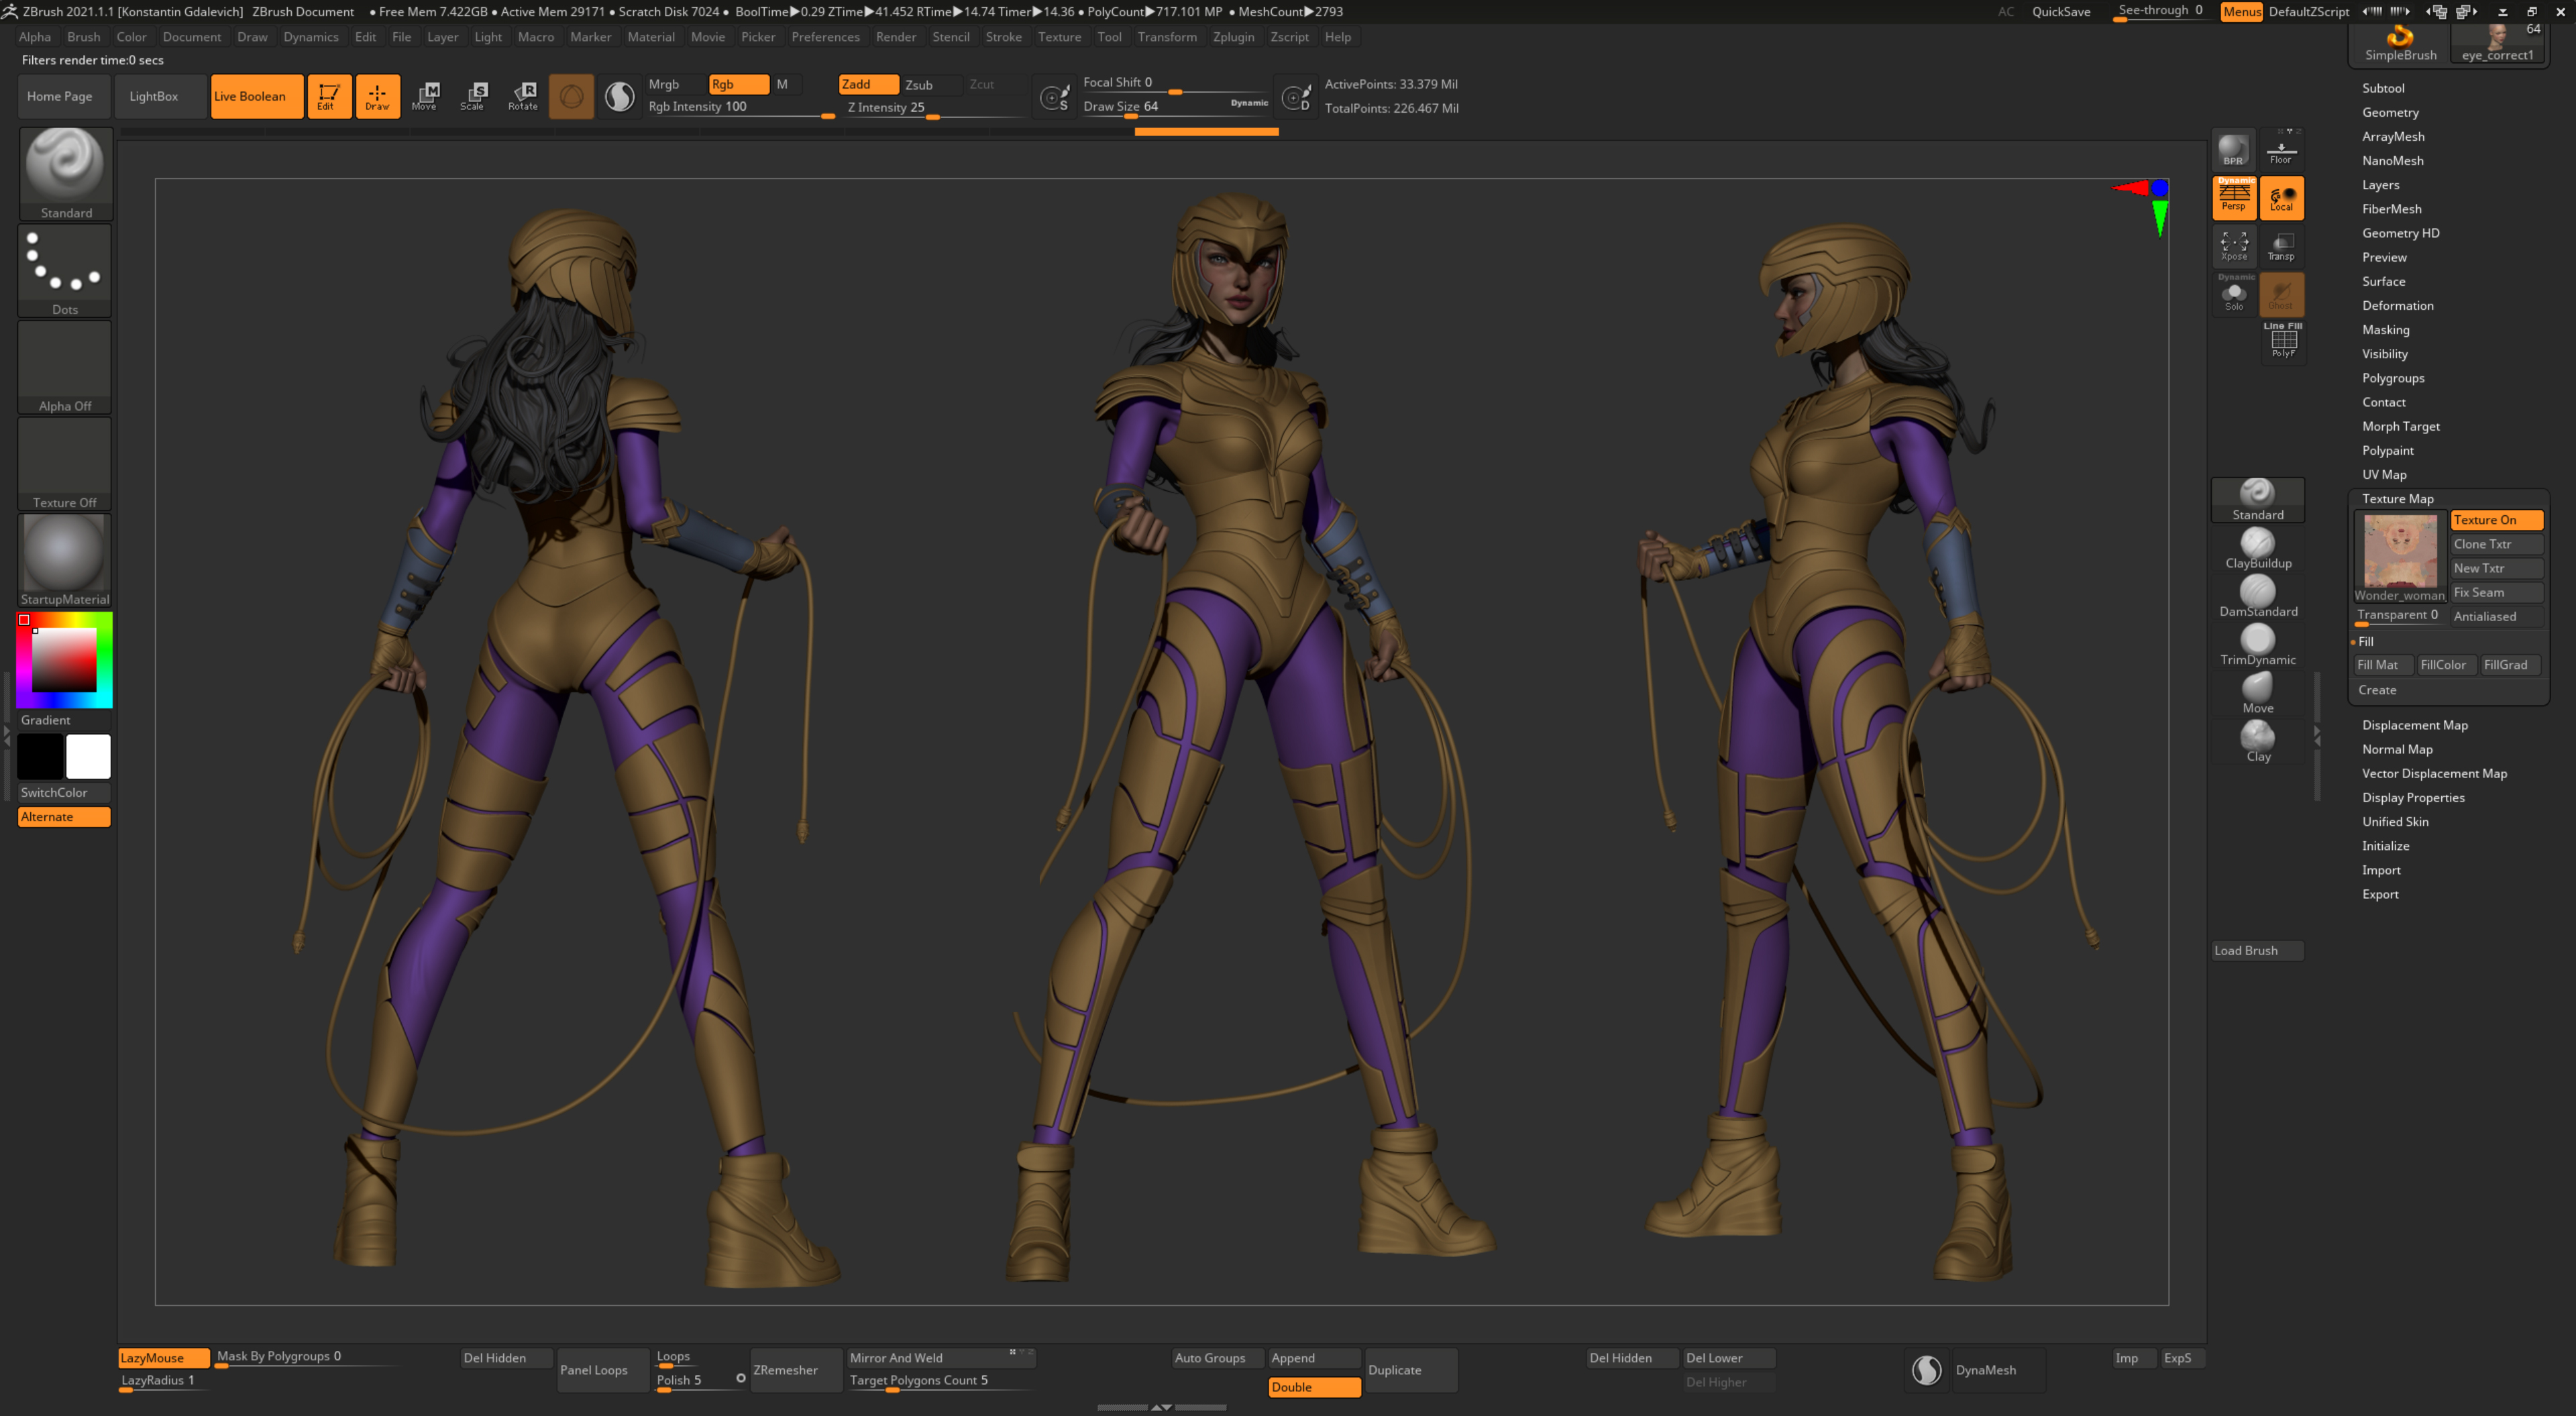Activate the Move transform icon

pyautogui.click(x=426, y=96)
